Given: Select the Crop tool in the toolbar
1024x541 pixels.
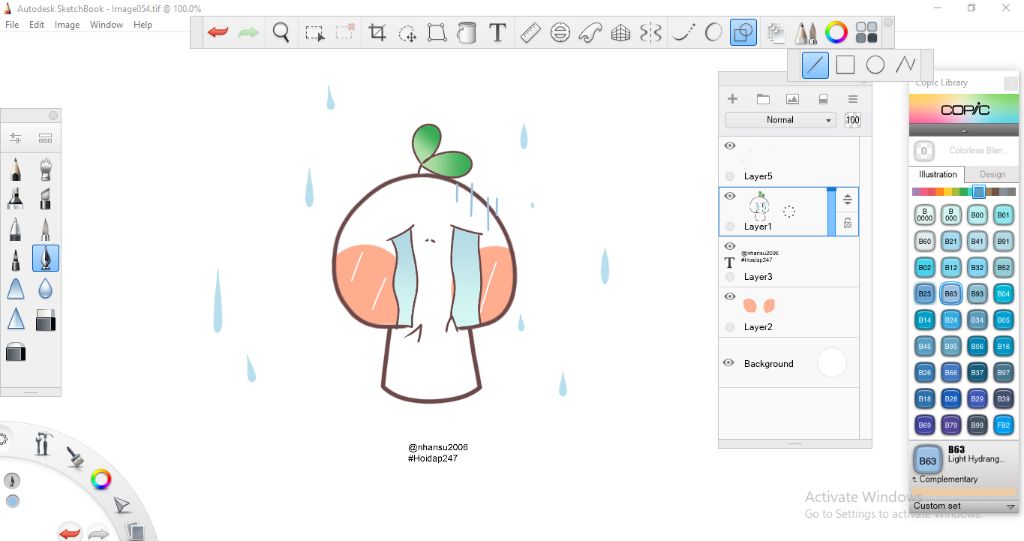Looking at the screenshot, I should click(x=377, y=33).
